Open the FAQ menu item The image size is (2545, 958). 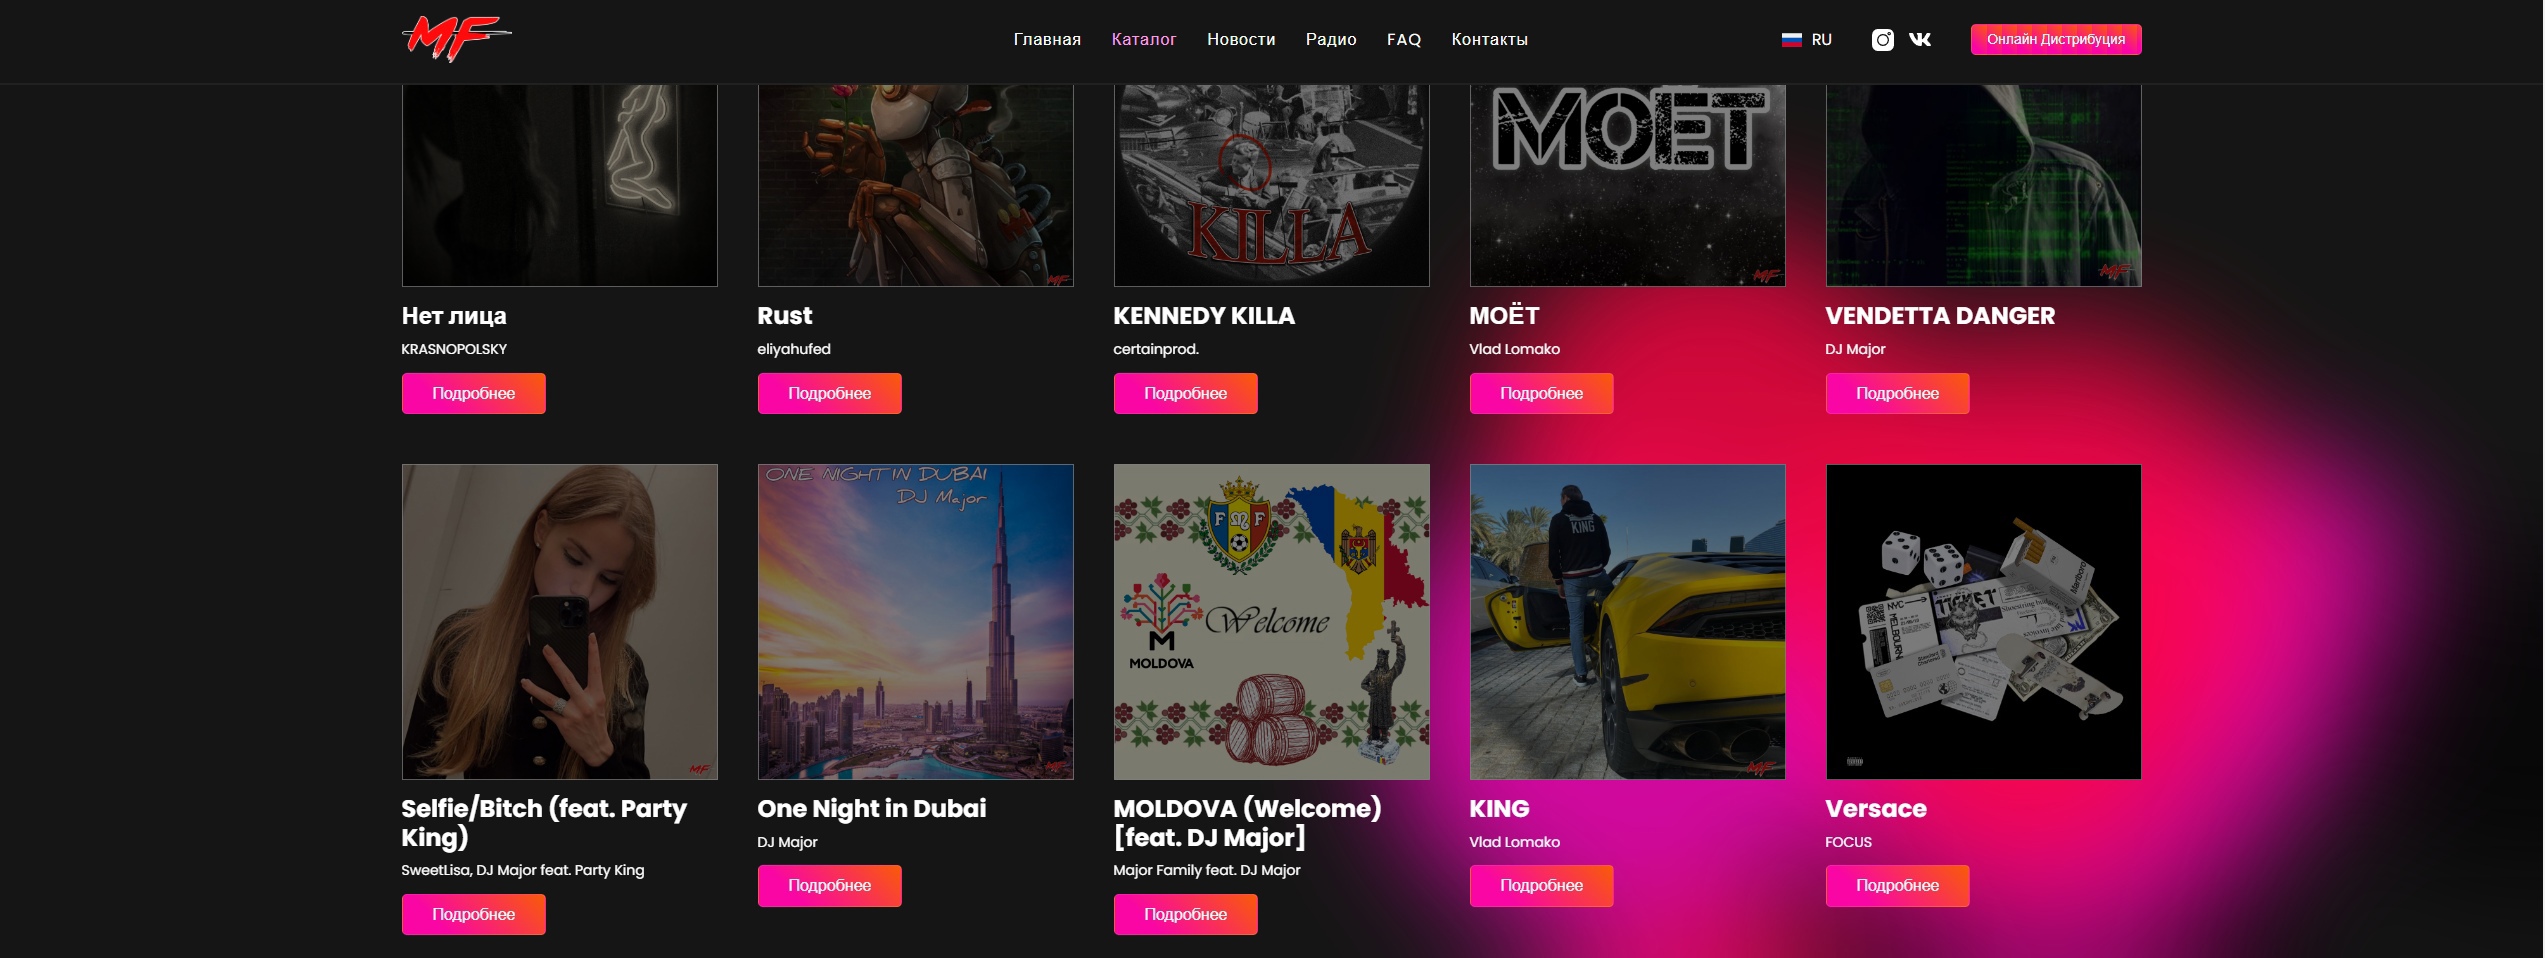point(1404,40)
